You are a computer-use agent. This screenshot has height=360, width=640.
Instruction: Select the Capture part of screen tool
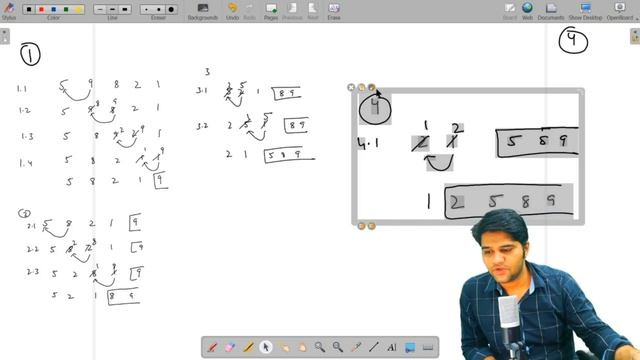(410, 347)
